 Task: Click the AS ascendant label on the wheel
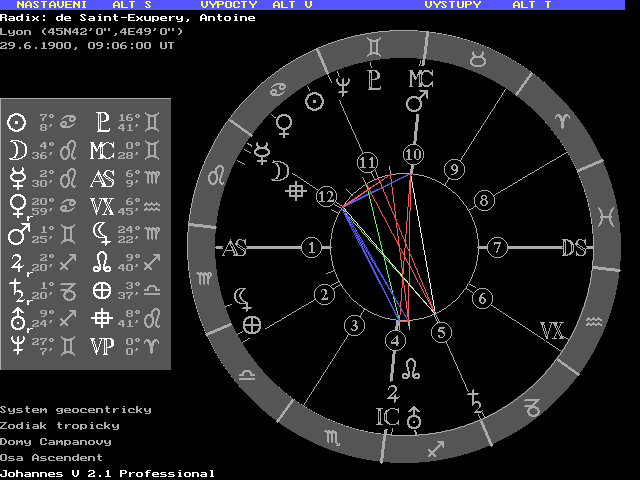tap(235, 248)
